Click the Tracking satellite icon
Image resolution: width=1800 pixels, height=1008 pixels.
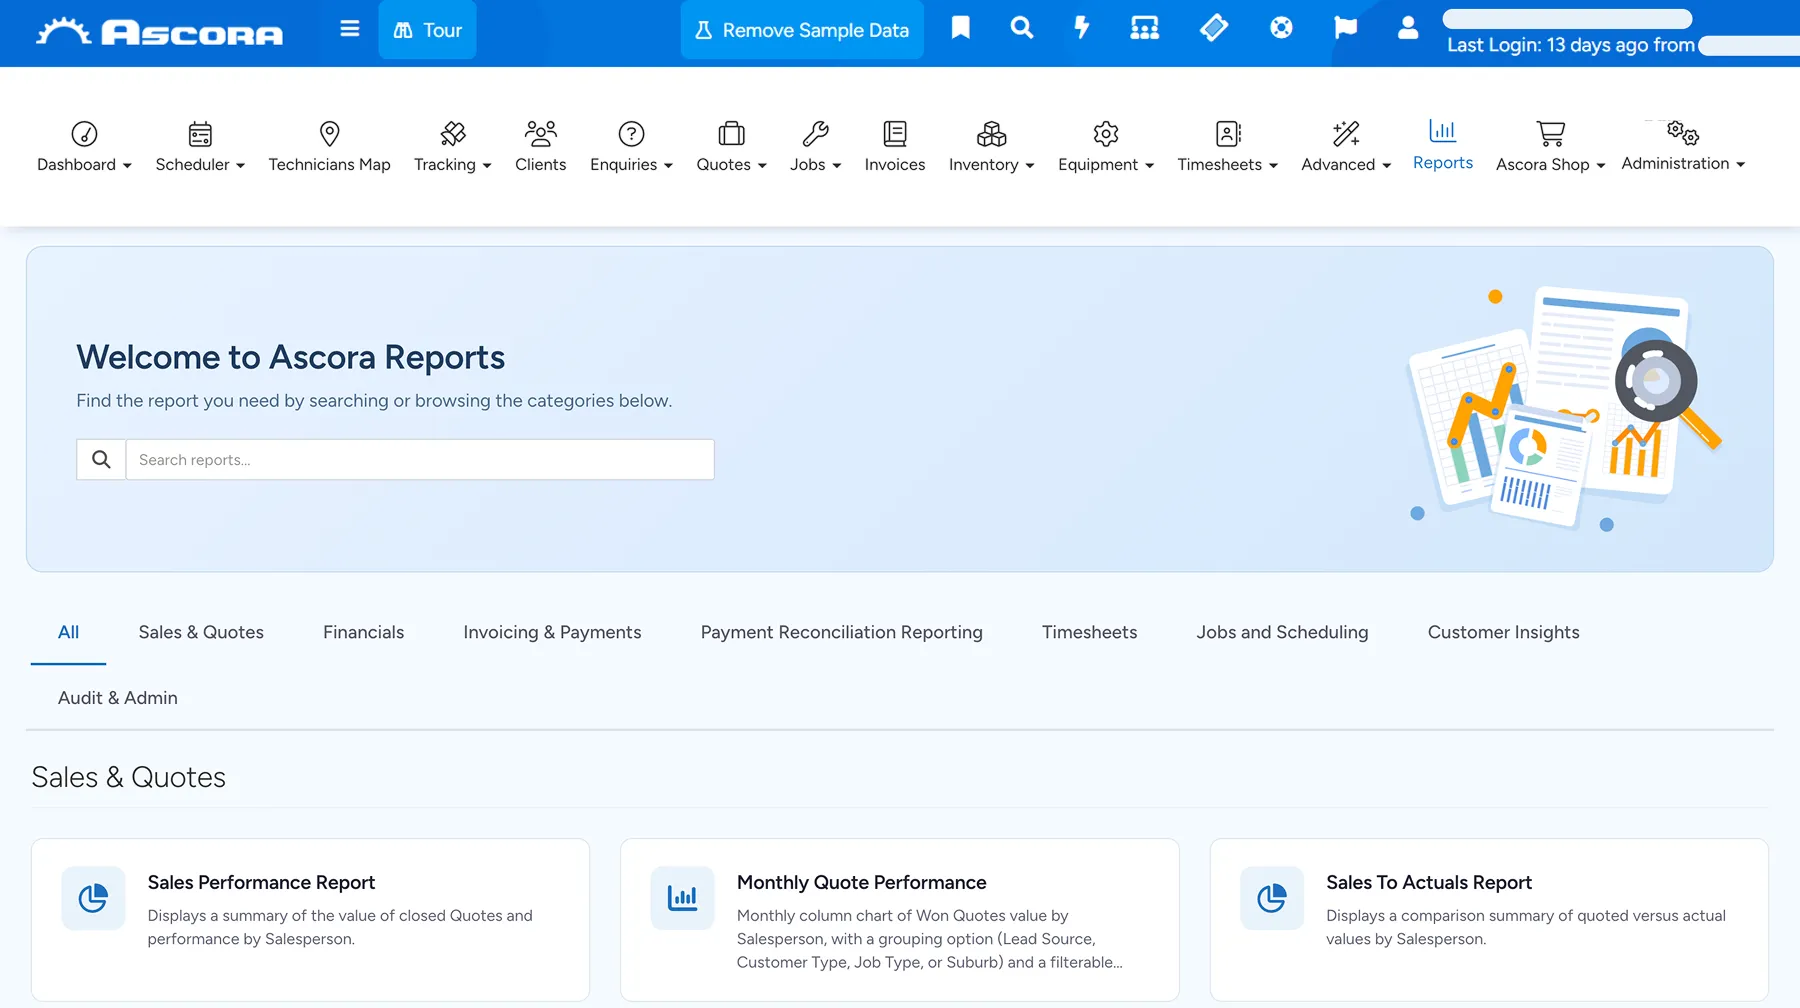(x=453, y=133)
